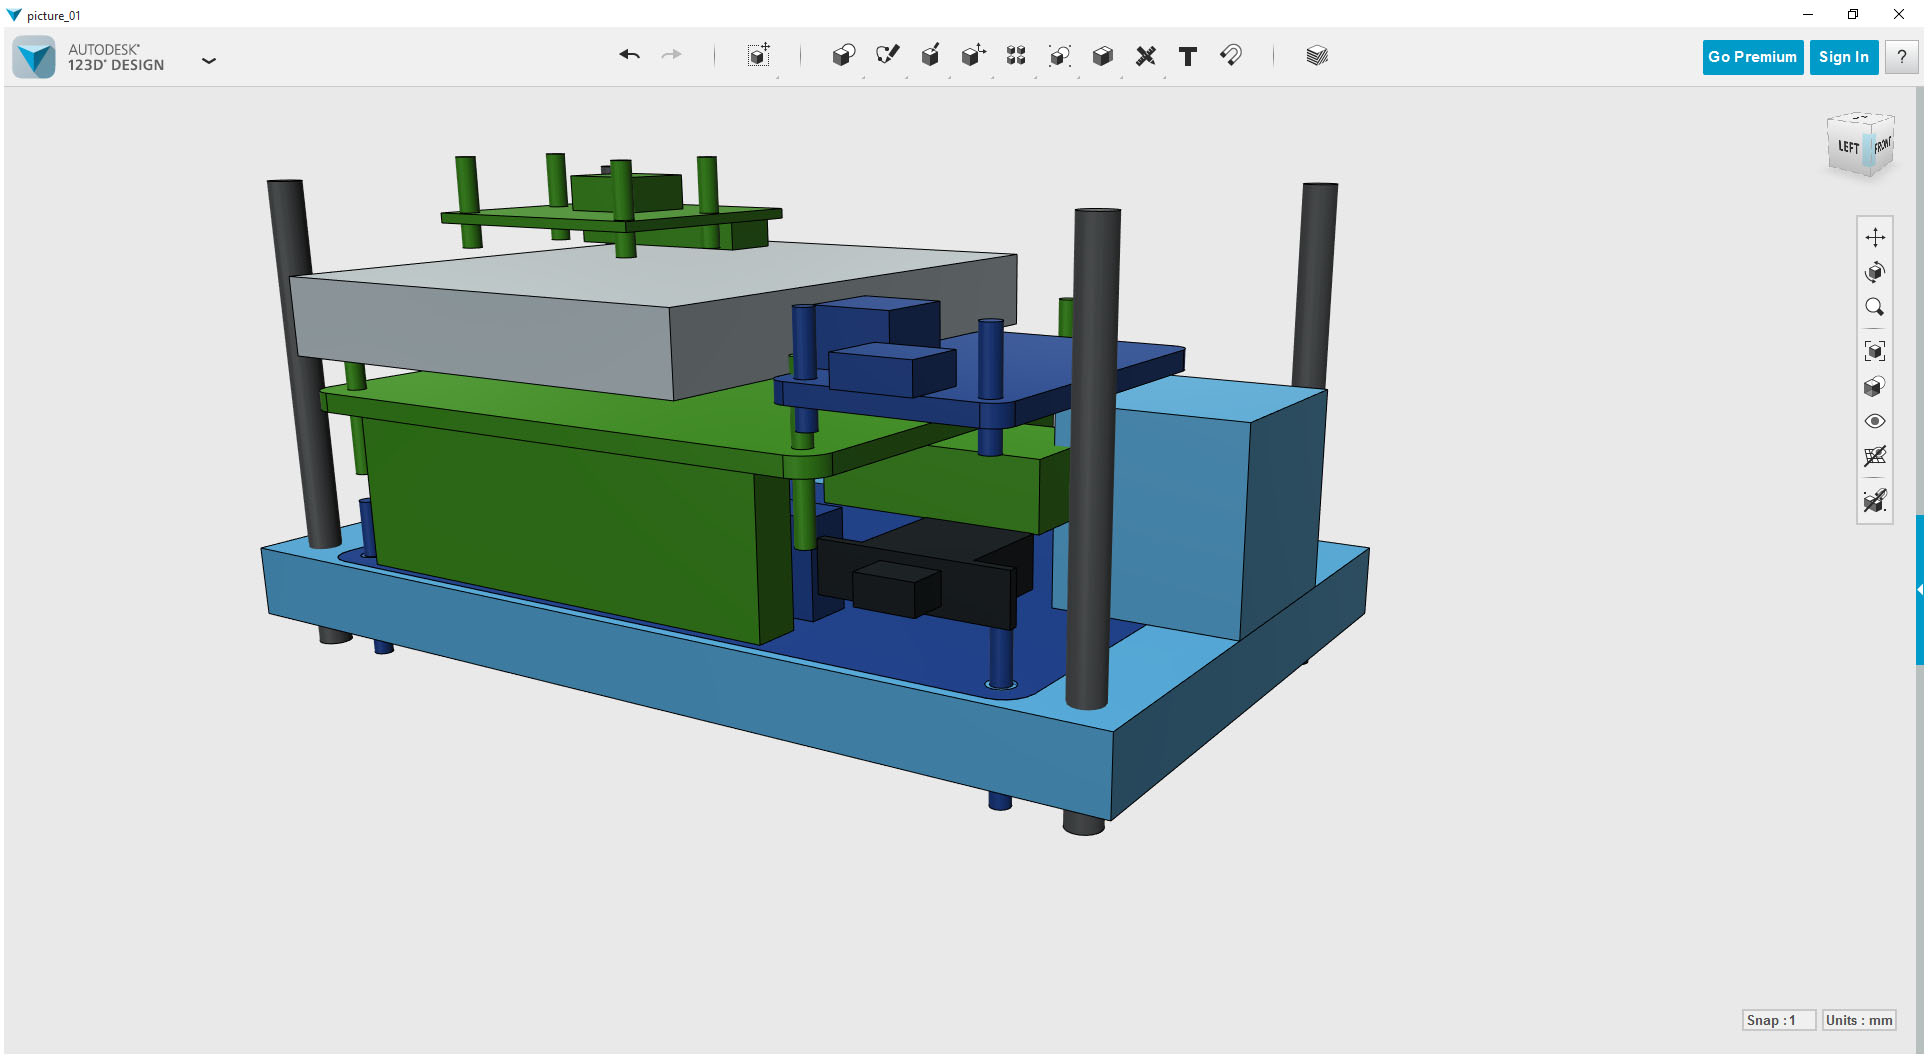This screenshot has height=1058, width=1928.
Task: Toggle the Hide/Show visibility eye icon
Action: point(1875,421)
